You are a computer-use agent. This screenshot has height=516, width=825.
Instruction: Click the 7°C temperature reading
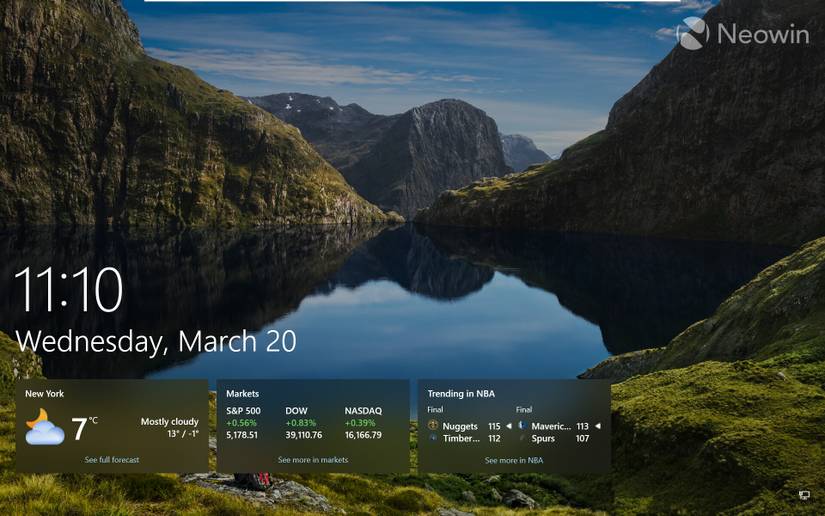84,428
